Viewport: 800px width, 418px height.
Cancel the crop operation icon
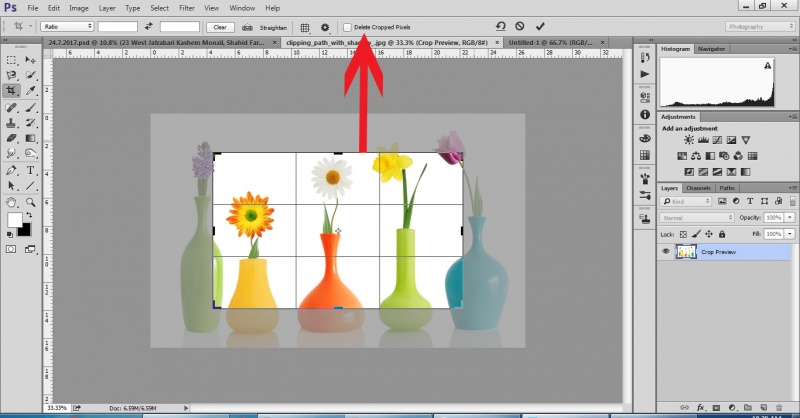coord(520,26)
